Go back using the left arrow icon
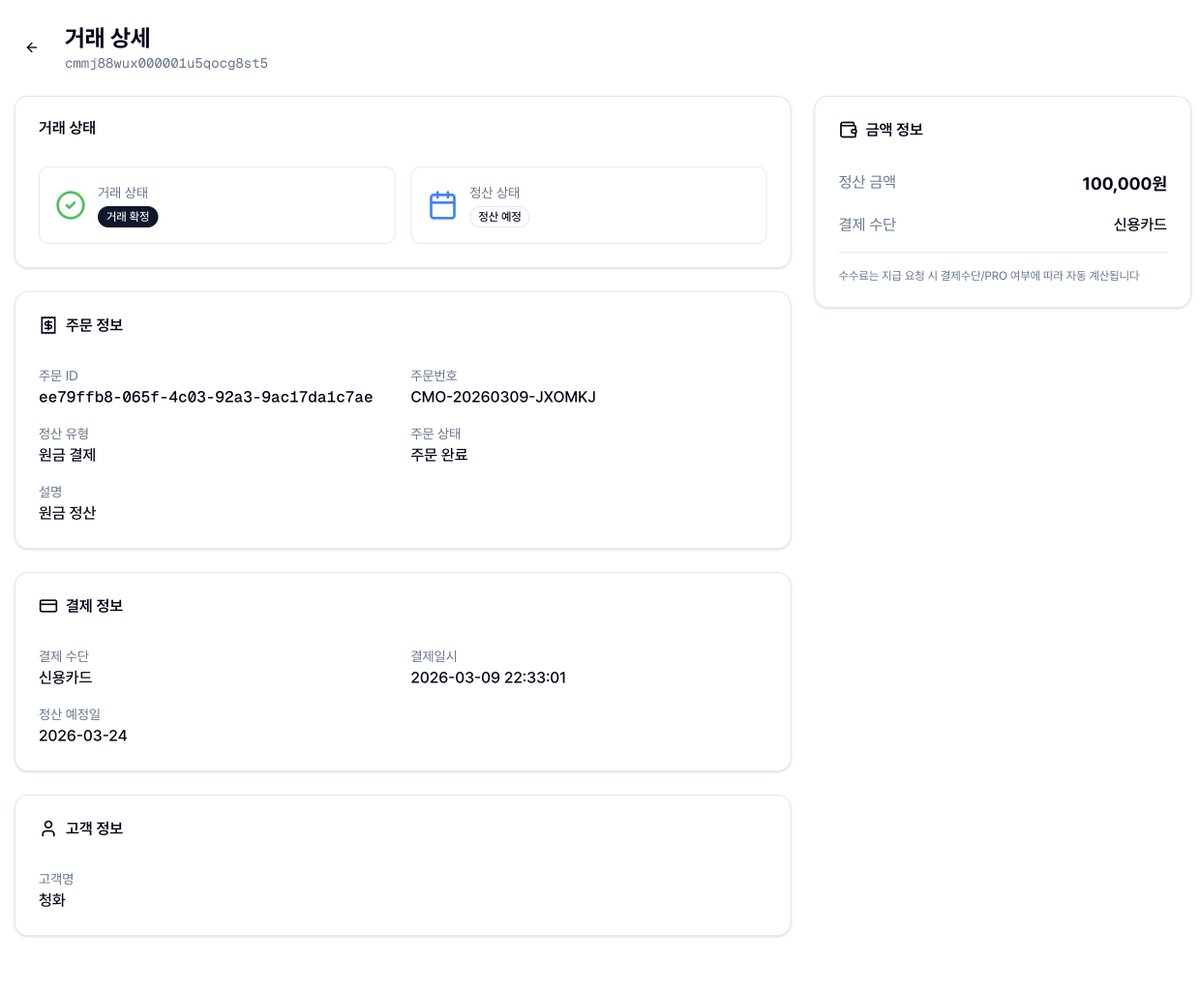1200x996 pixels. coord(32,48)
